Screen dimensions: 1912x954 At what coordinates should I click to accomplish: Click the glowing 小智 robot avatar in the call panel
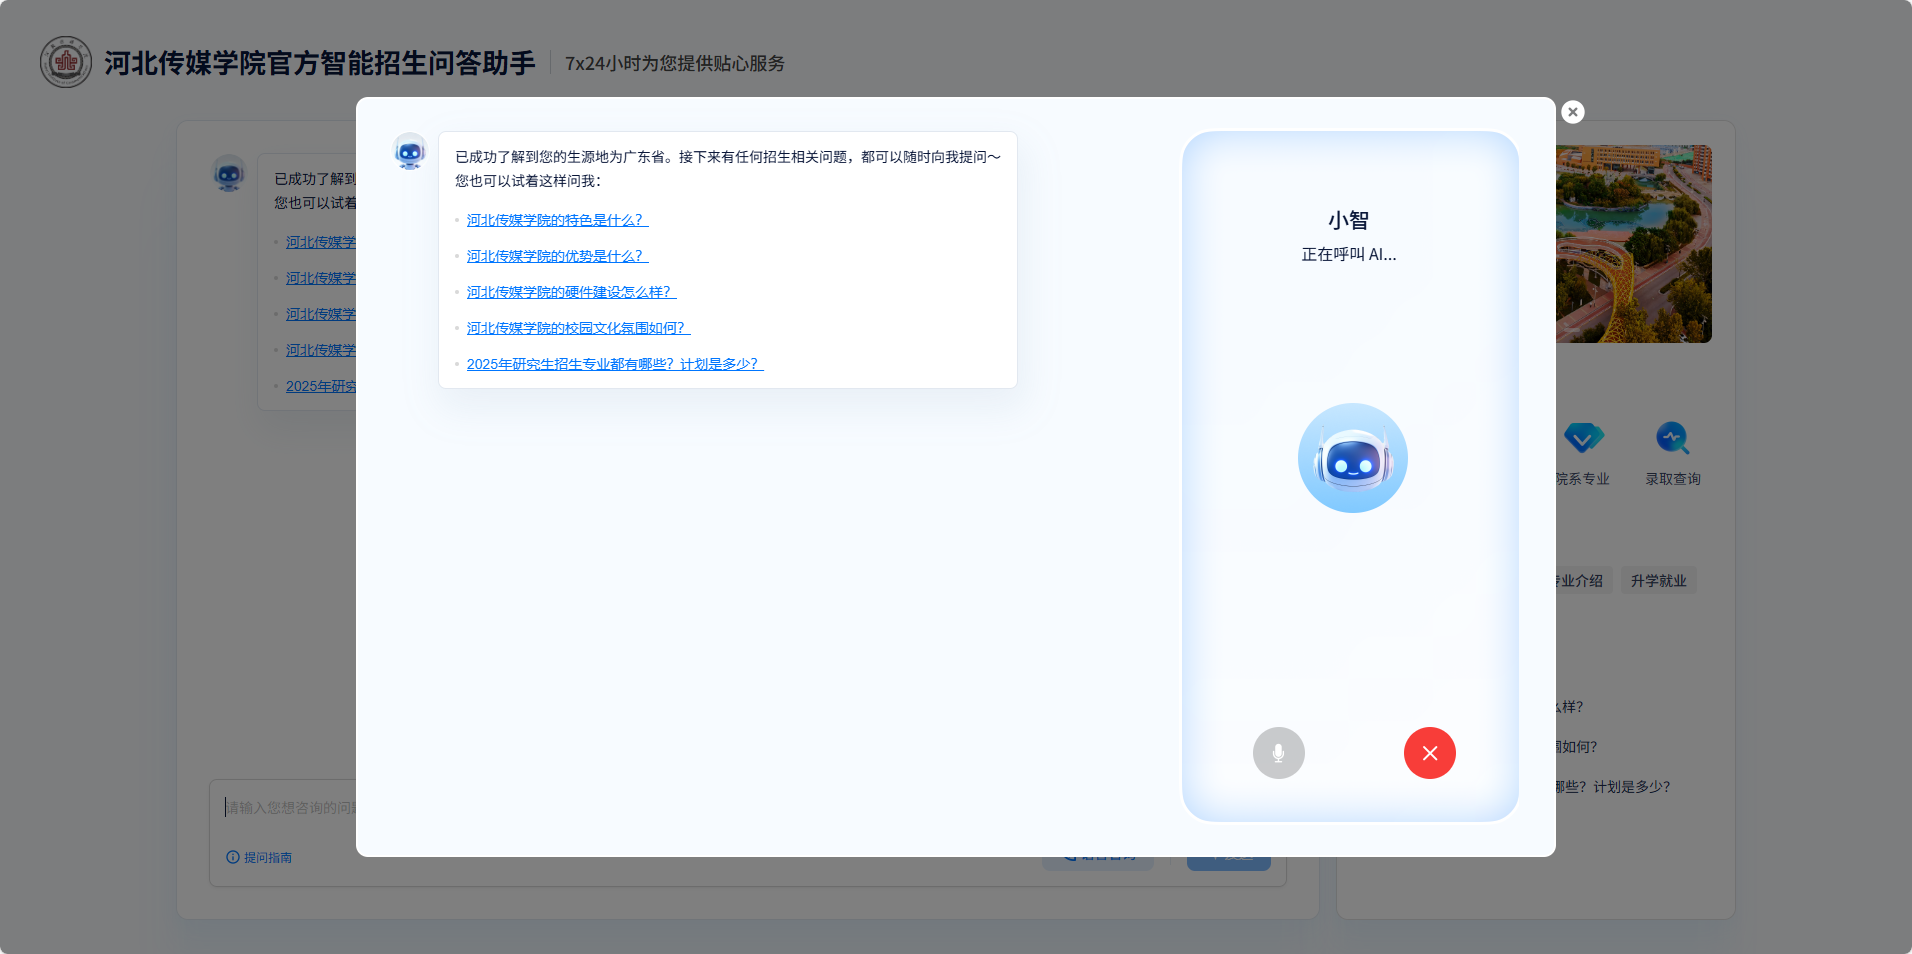[1352, 457]
